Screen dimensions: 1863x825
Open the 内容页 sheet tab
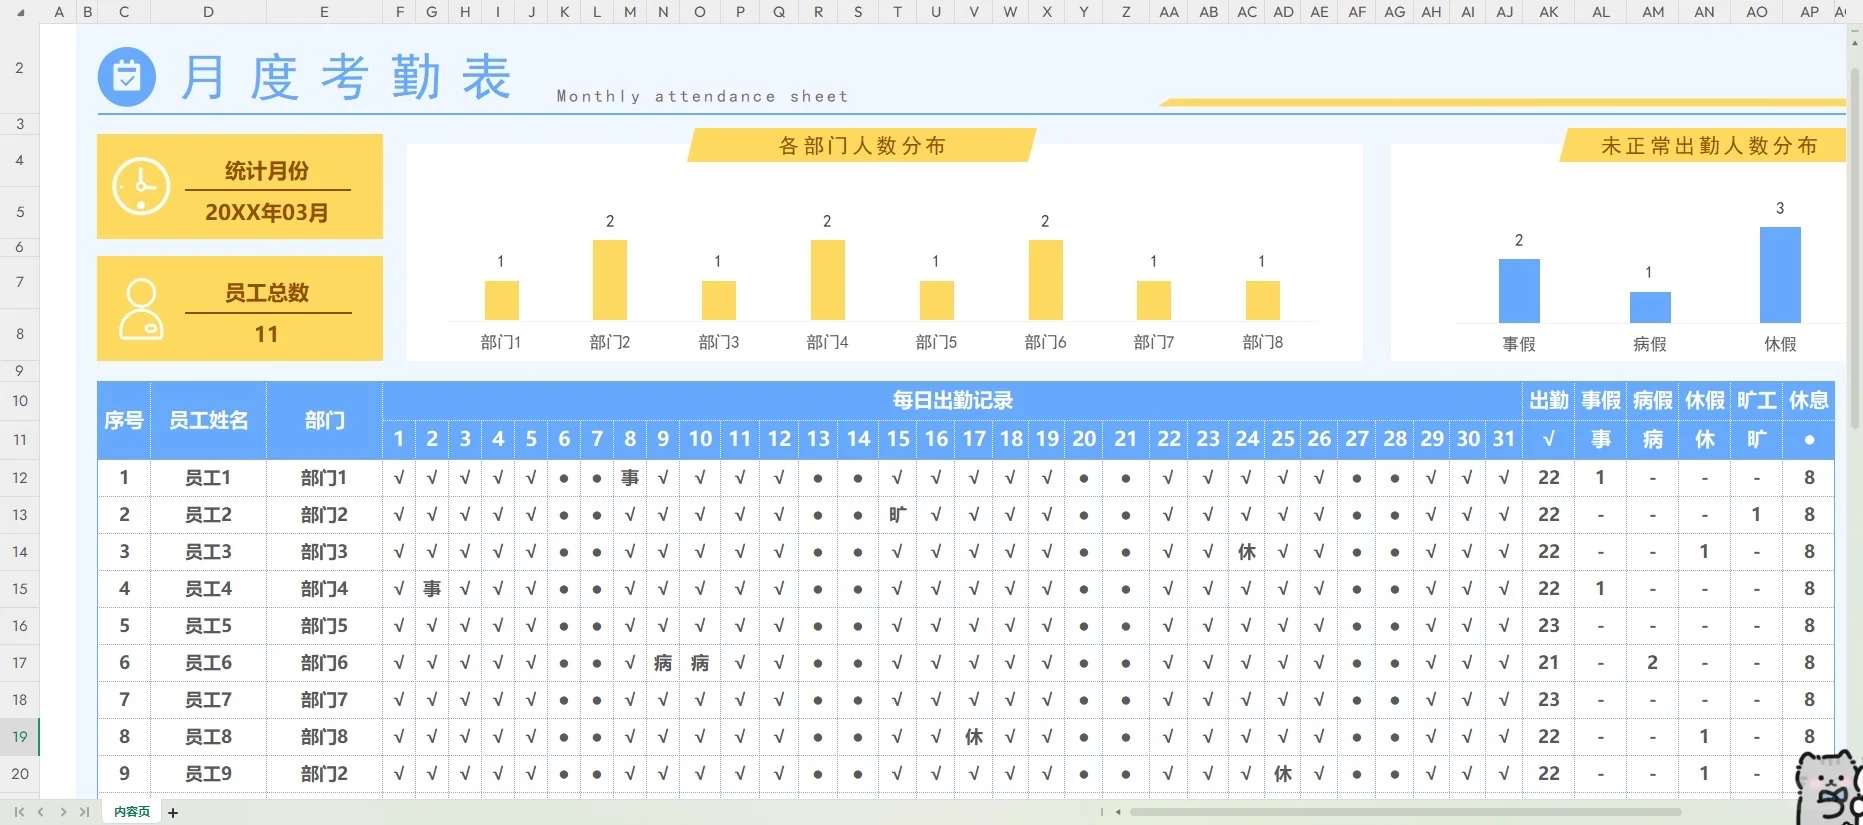[132, 812]
